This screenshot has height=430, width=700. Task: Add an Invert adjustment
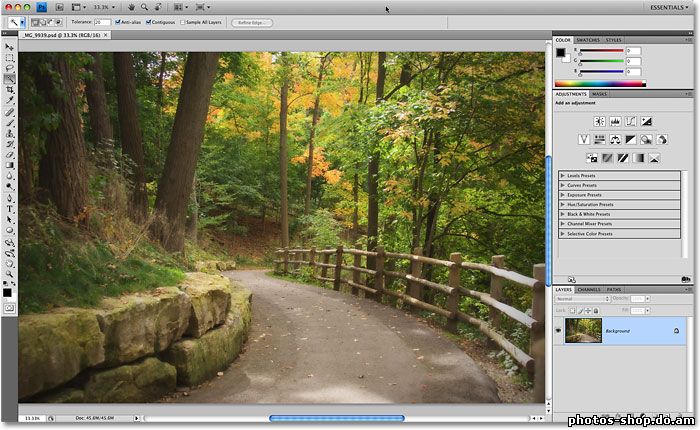coord(592,158)
